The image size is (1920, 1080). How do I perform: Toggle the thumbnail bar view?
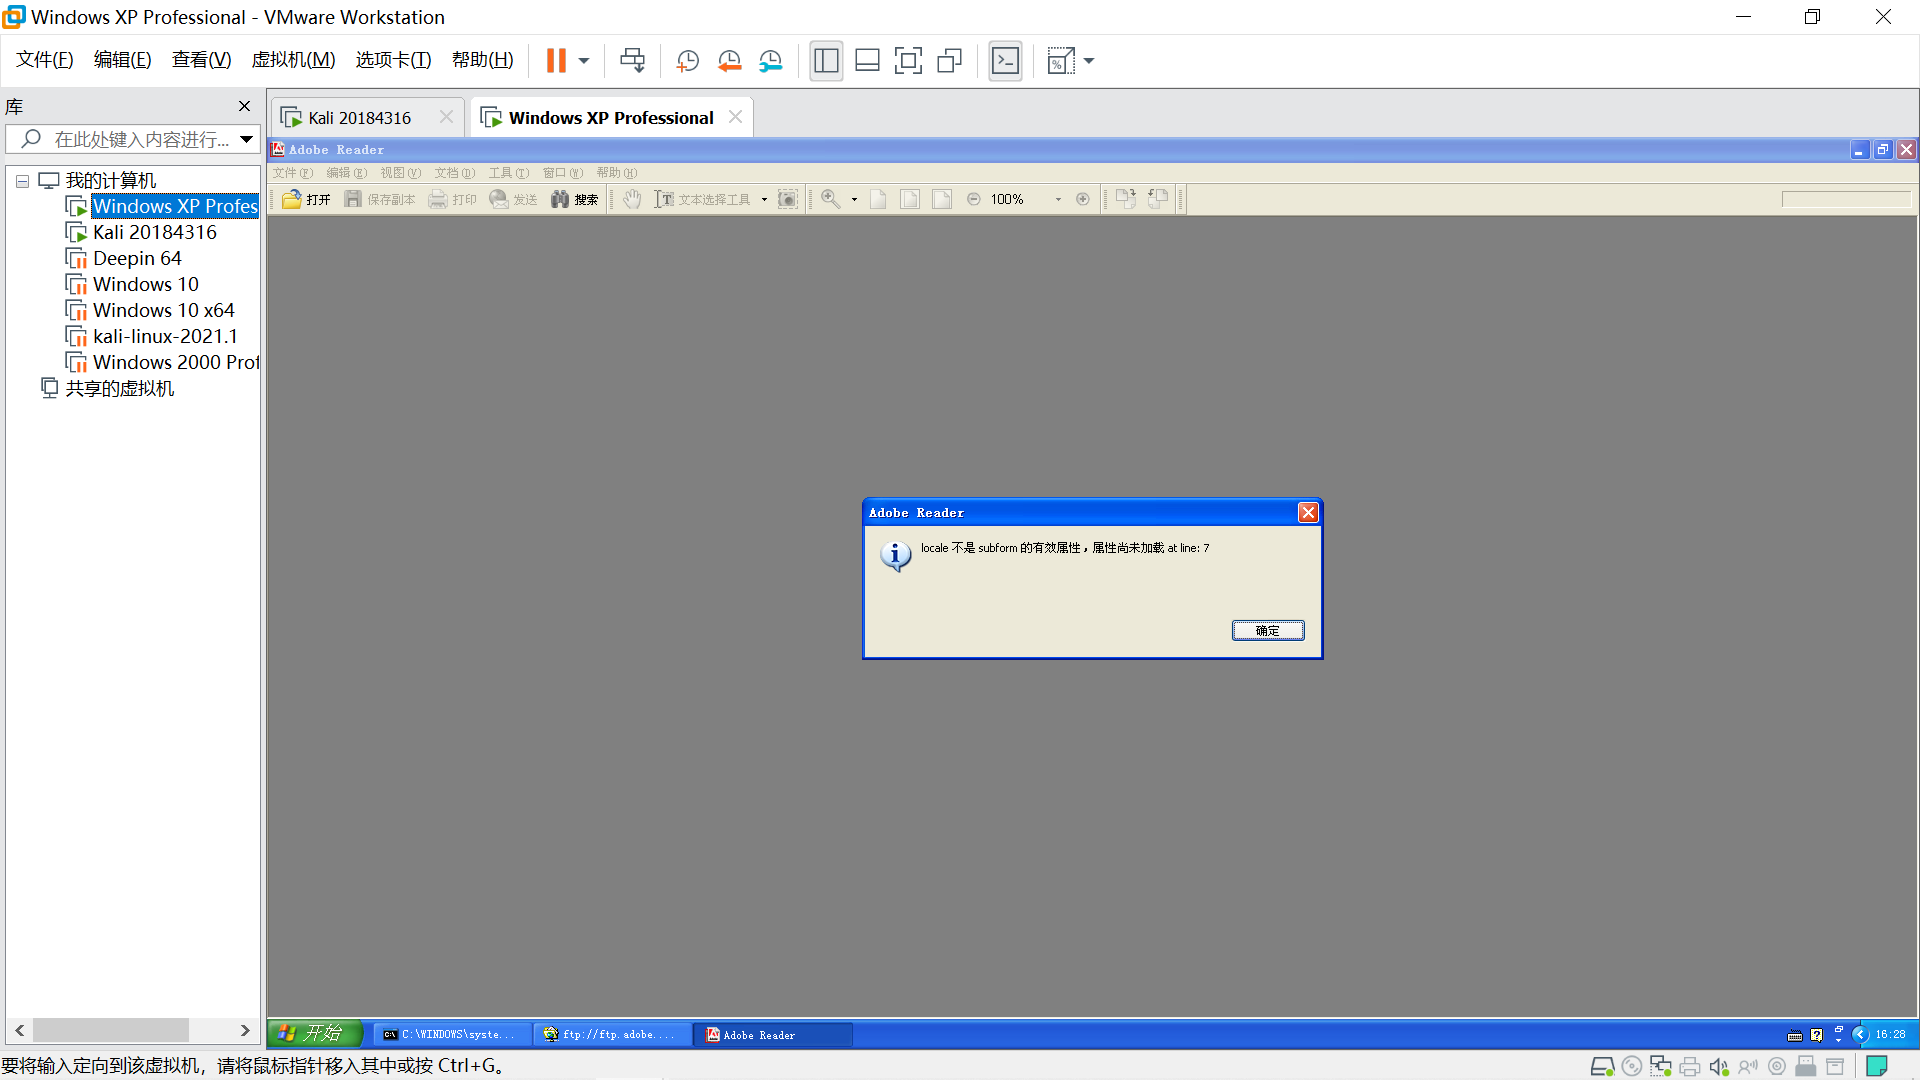(867, 61)
